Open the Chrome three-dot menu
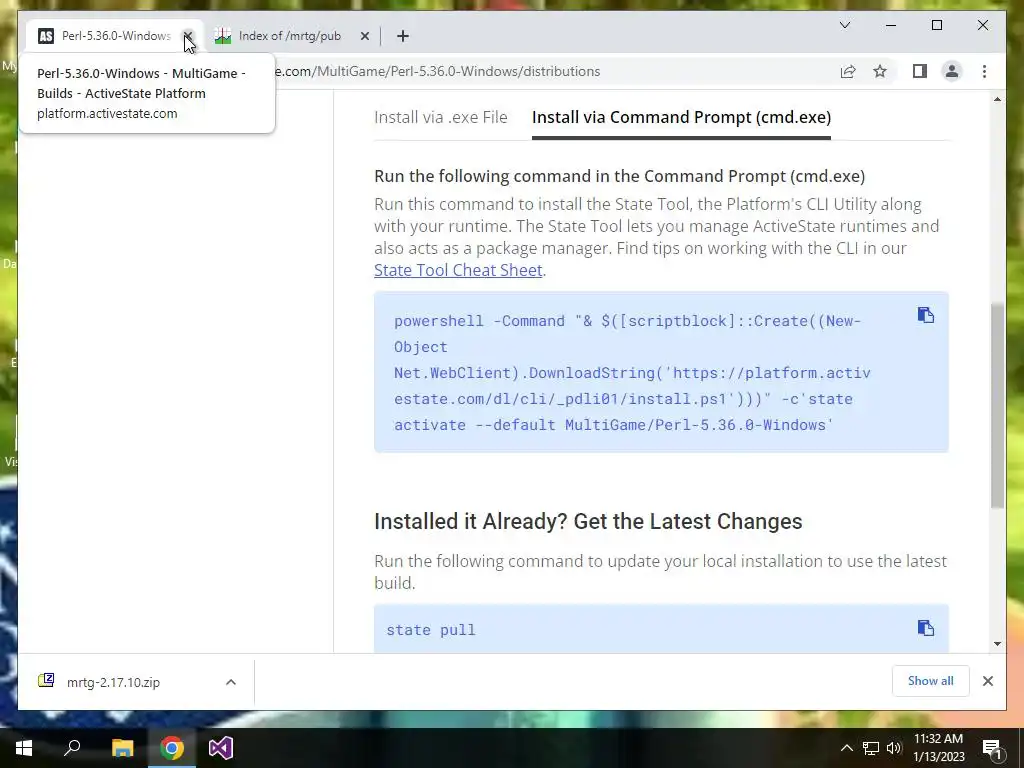 984,71
